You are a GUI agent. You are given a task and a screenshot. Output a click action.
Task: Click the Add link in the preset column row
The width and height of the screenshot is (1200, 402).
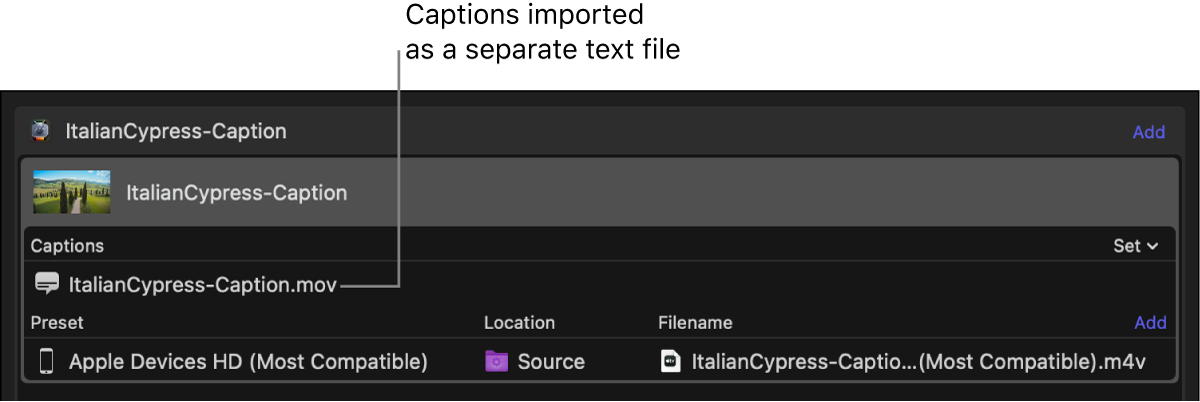pyautogui.click(x=1150, y=323)
